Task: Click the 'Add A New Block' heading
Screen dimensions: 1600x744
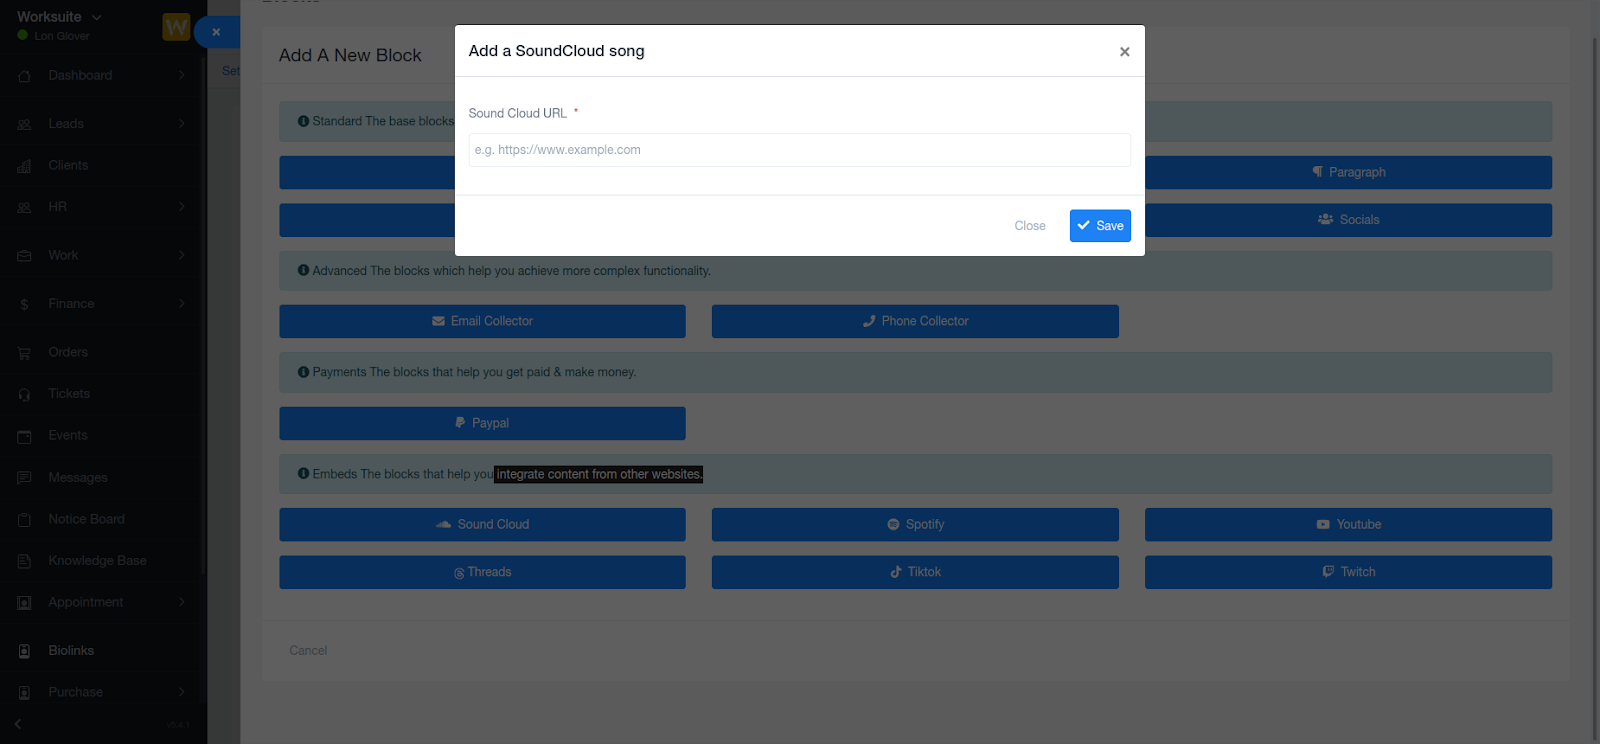Action: point(350,56)
